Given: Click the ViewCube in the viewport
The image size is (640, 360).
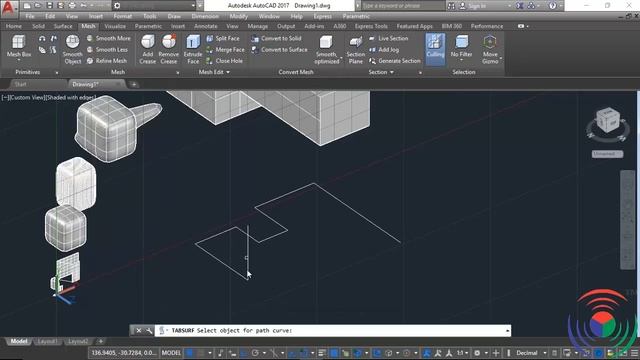Looking at the screenshot, I should point(607,120).
